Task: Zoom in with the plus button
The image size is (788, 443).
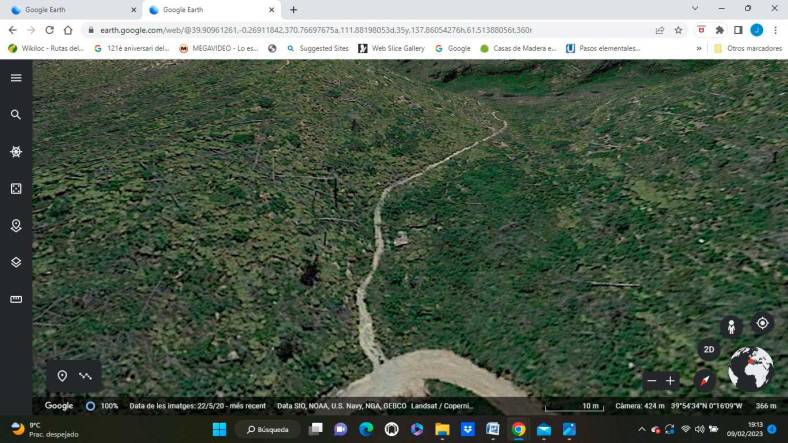Action: pyautogui.click(x=670, y=381)
